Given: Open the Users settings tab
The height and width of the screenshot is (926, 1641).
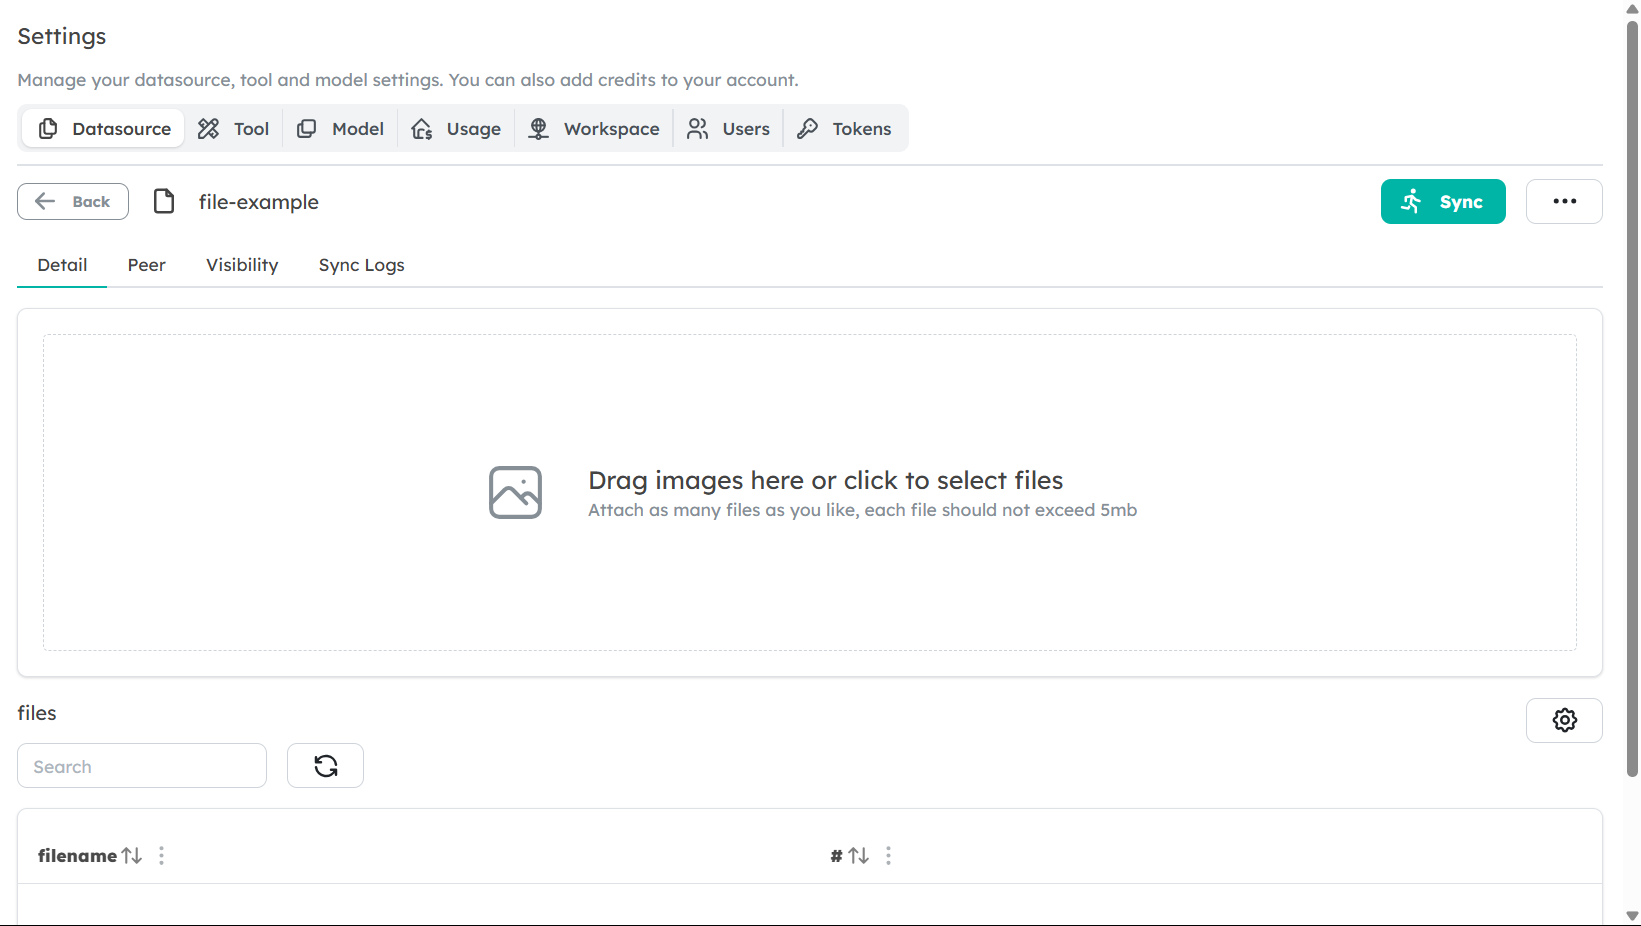Looking at the screenshot, I should click(x=728, y=129).
